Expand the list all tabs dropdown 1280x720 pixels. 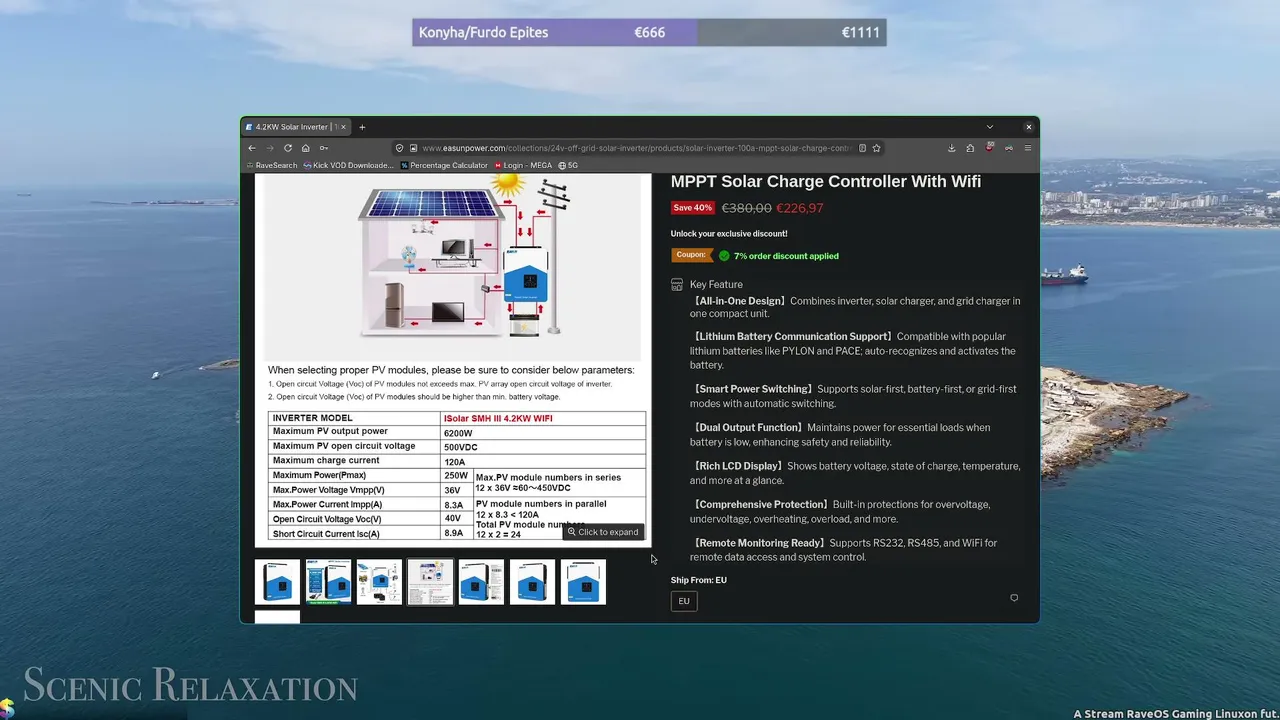990,127
